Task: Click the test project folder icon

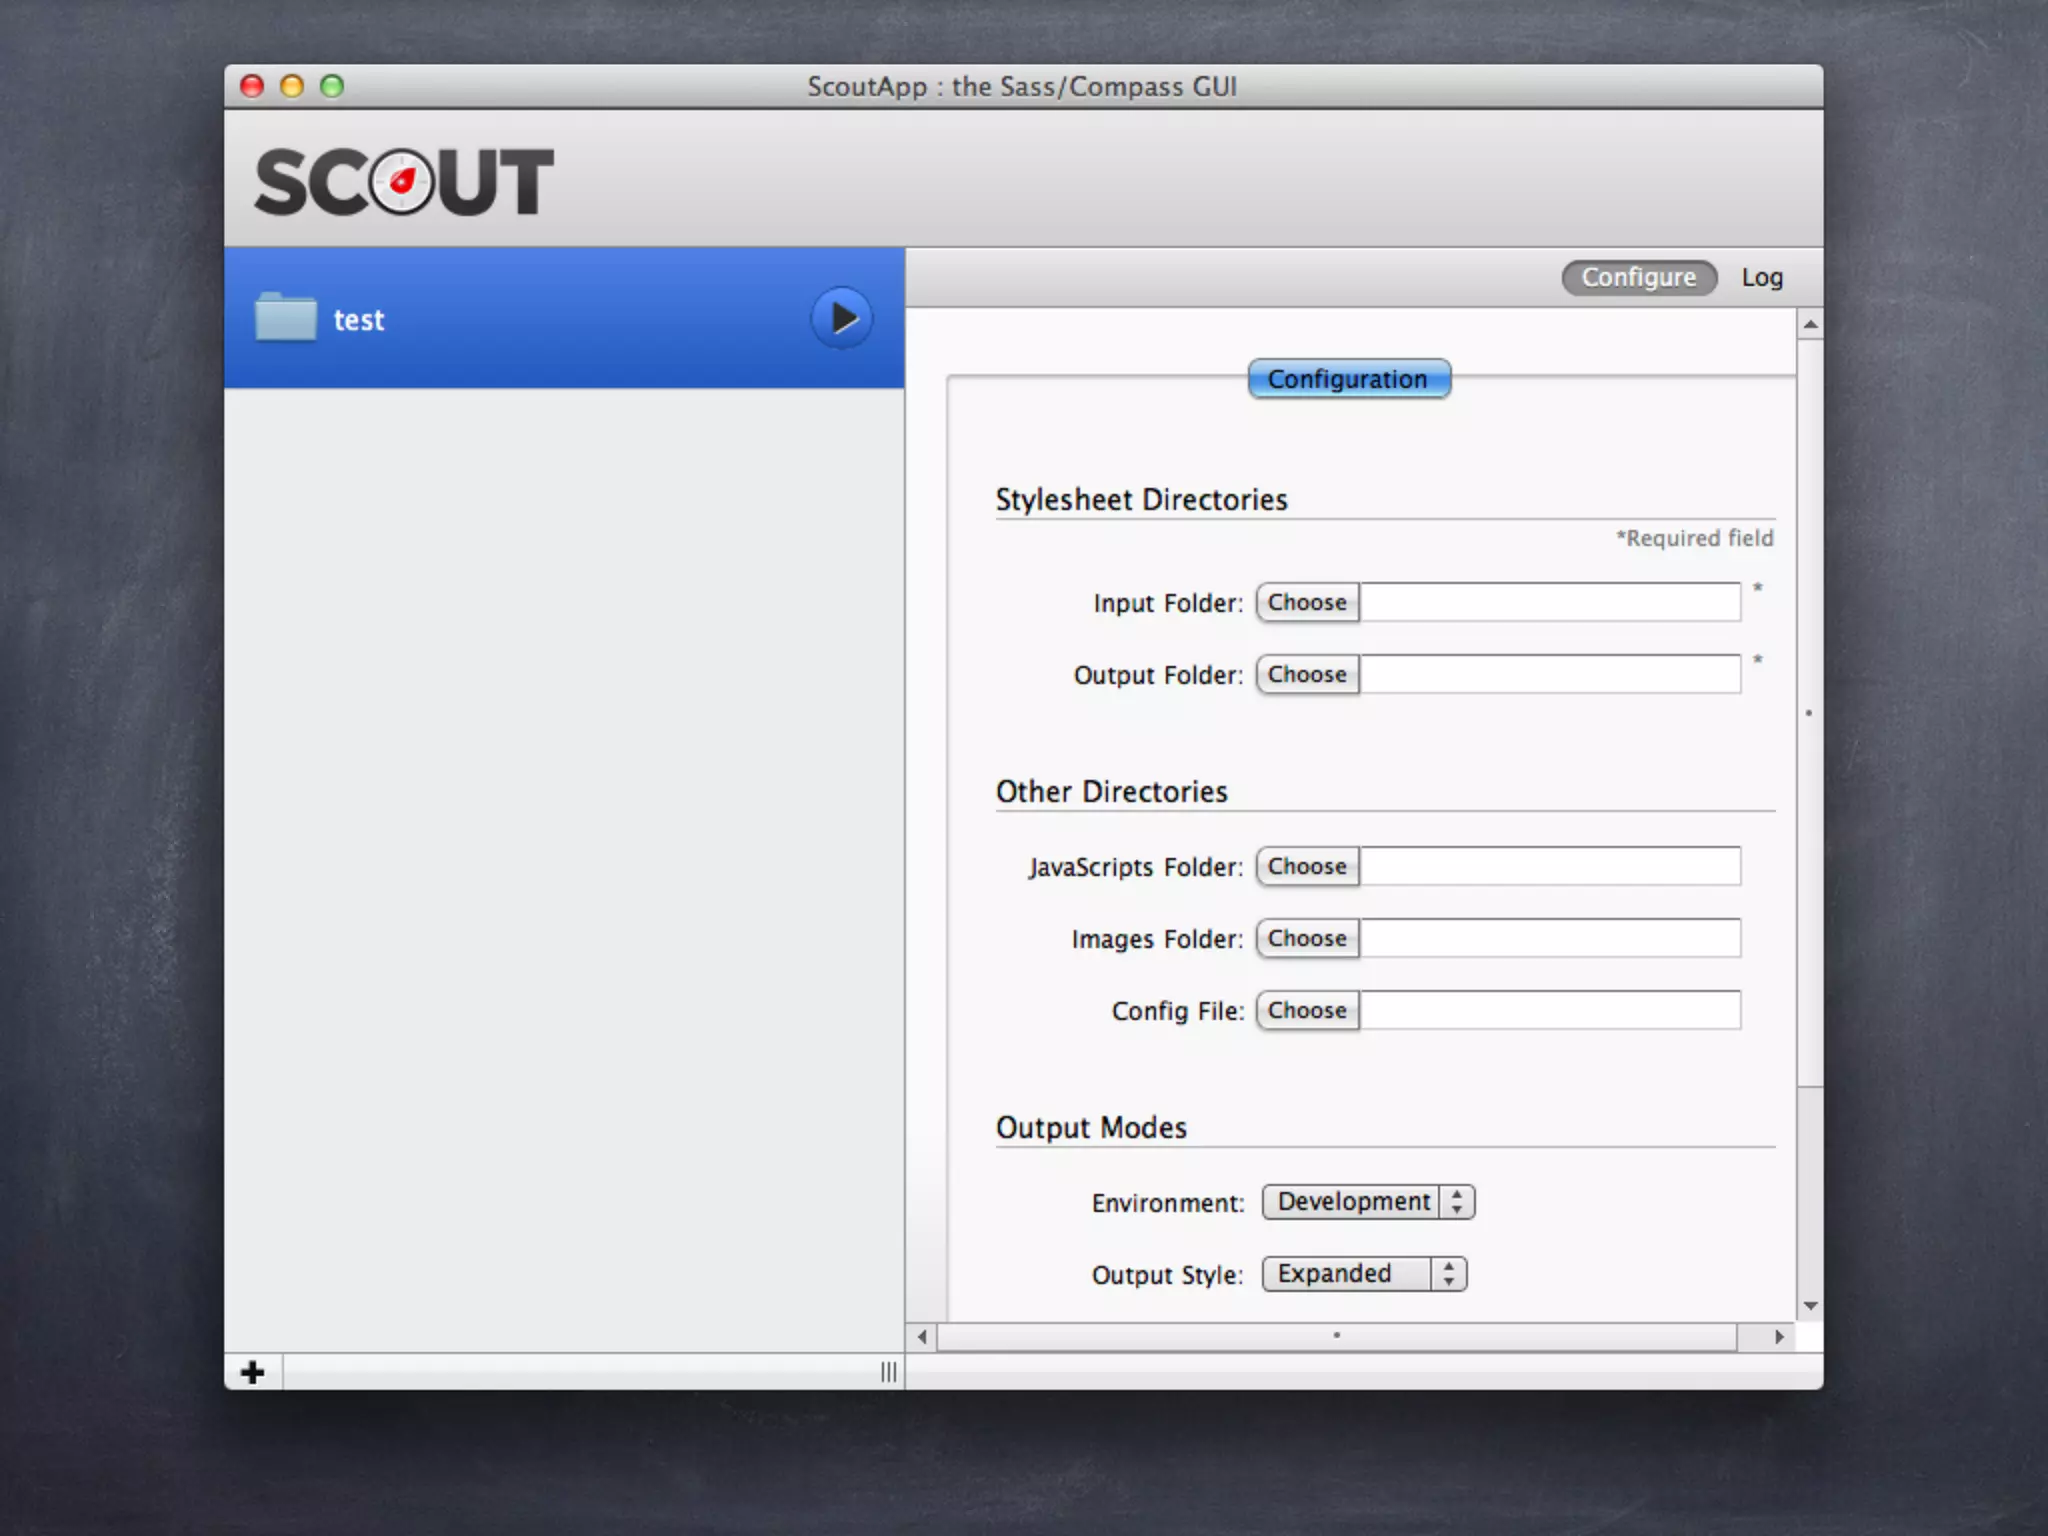Action: tap(285, 318)
